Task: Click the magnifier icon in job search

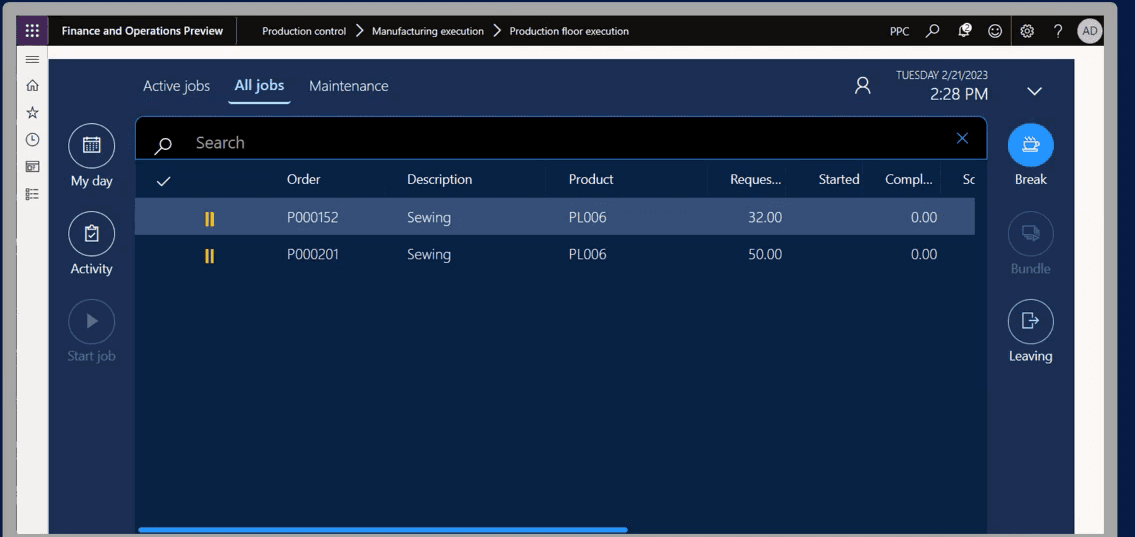Action: tap(164, 145)
